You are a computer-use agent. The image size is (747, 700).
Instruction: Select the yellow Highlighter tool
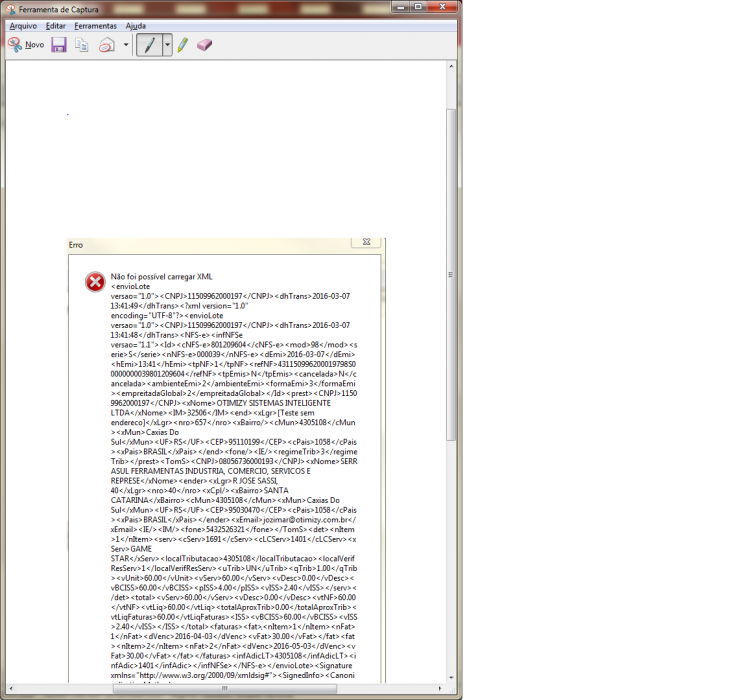tap(182, 45)
